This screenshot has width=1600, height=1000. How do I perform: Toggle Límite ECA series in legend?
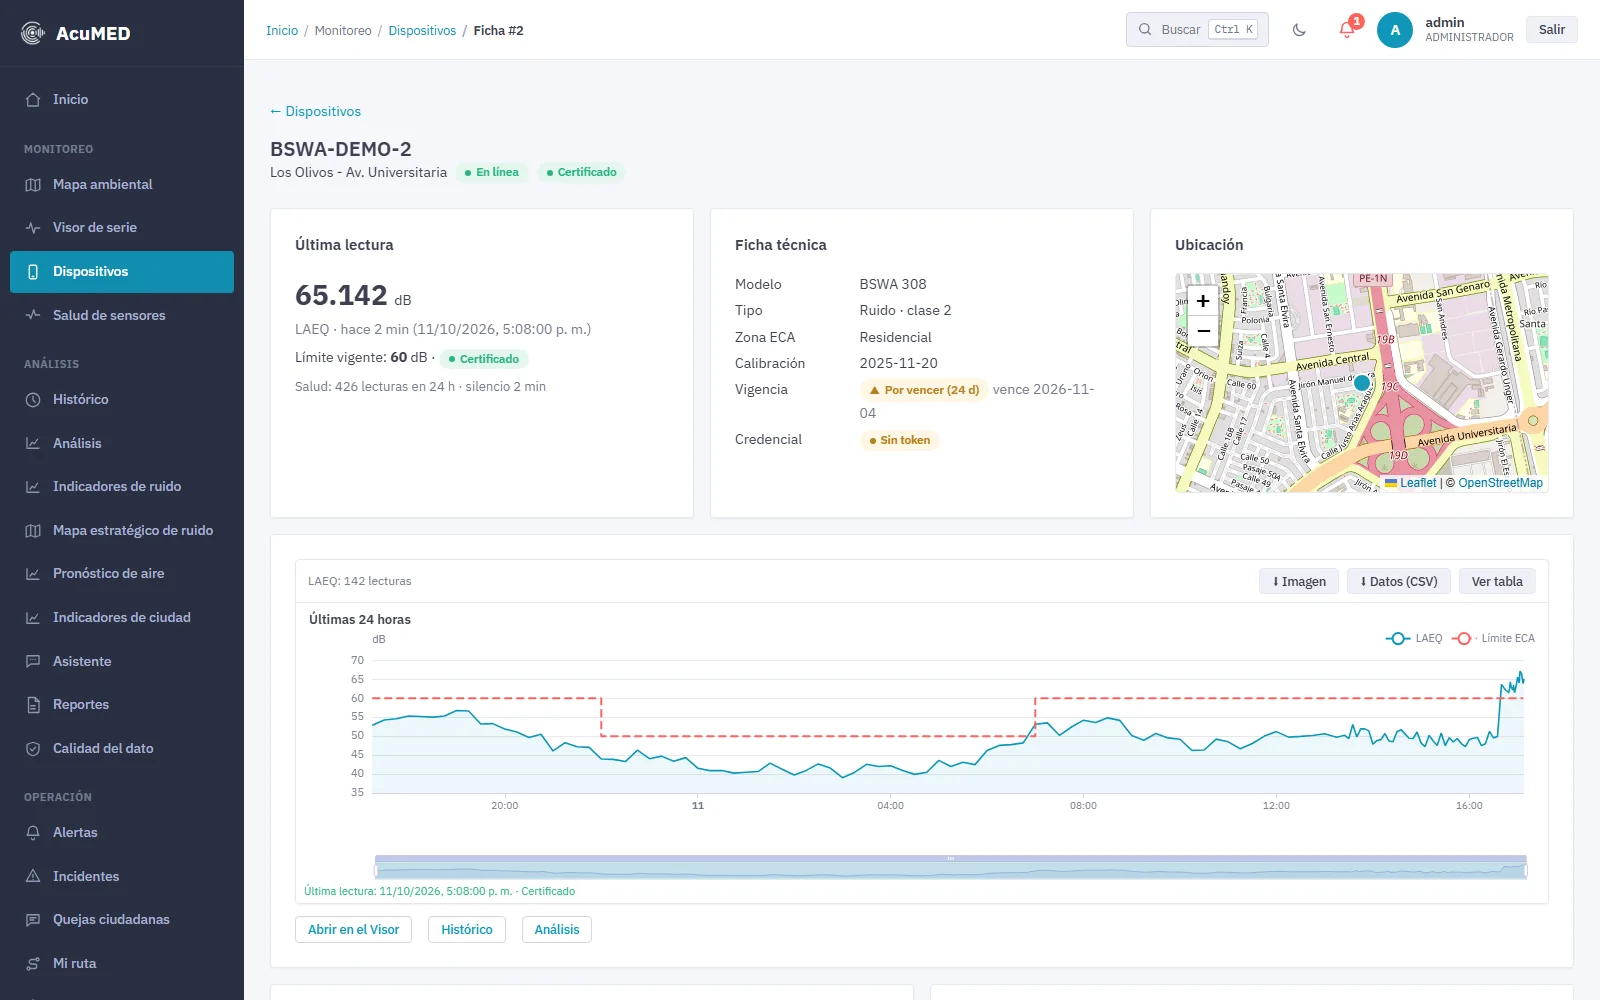coord(1492,638)
